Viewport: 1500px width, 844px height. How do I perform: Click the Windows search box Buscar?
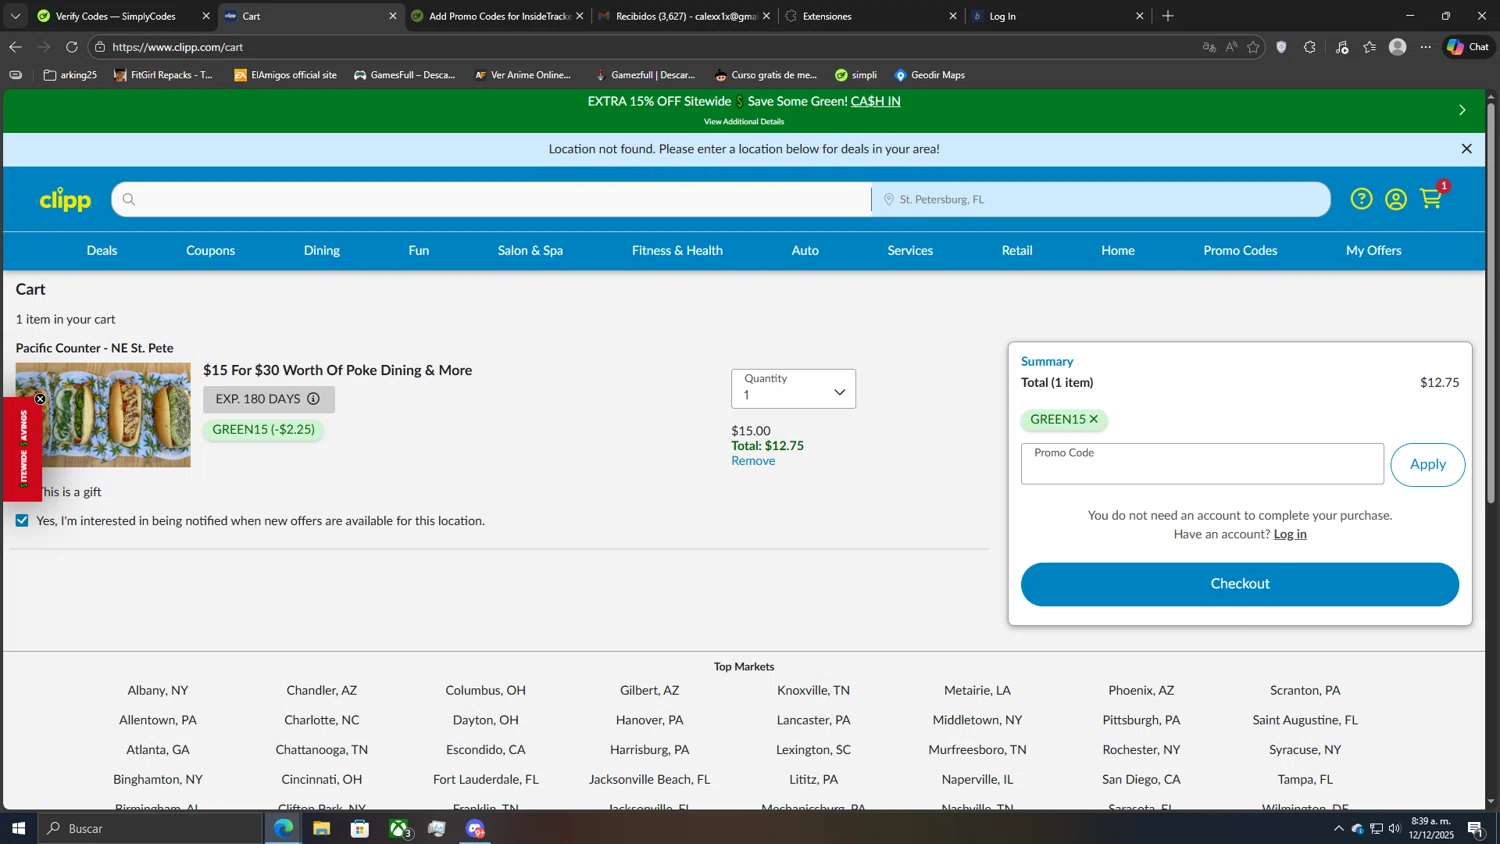coord(150,828)
